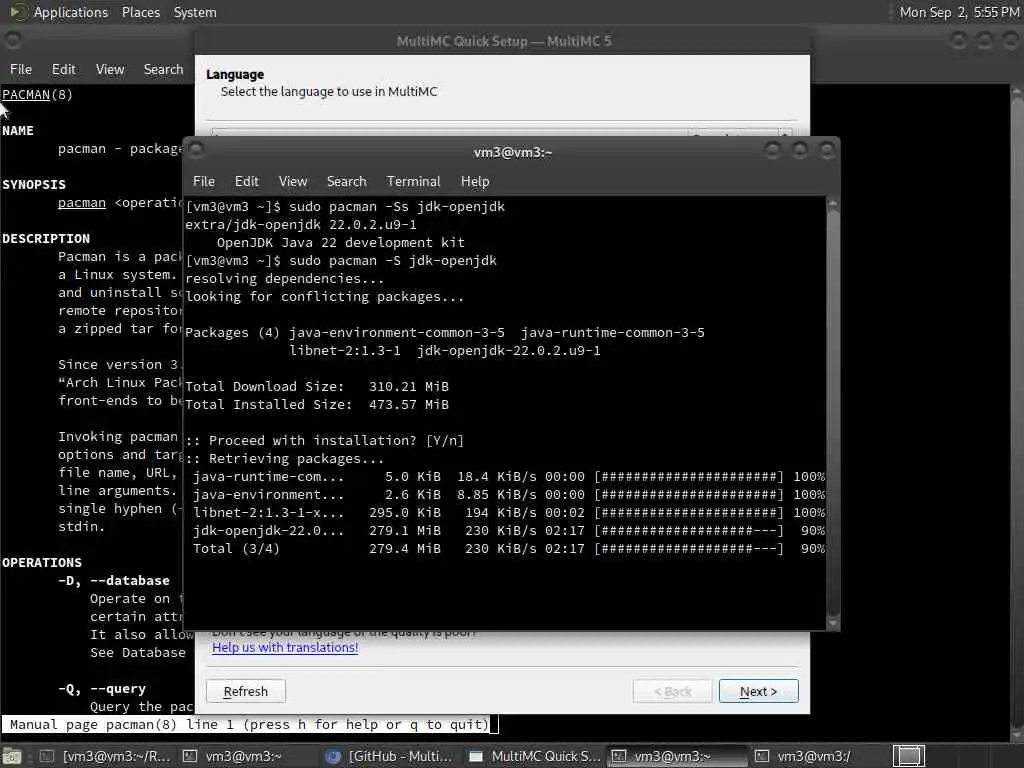Click 'Total Installed Size: 473.57 MiB' line
The width and height of the screenshot is (1024, 768).
[x=317, y=405]
